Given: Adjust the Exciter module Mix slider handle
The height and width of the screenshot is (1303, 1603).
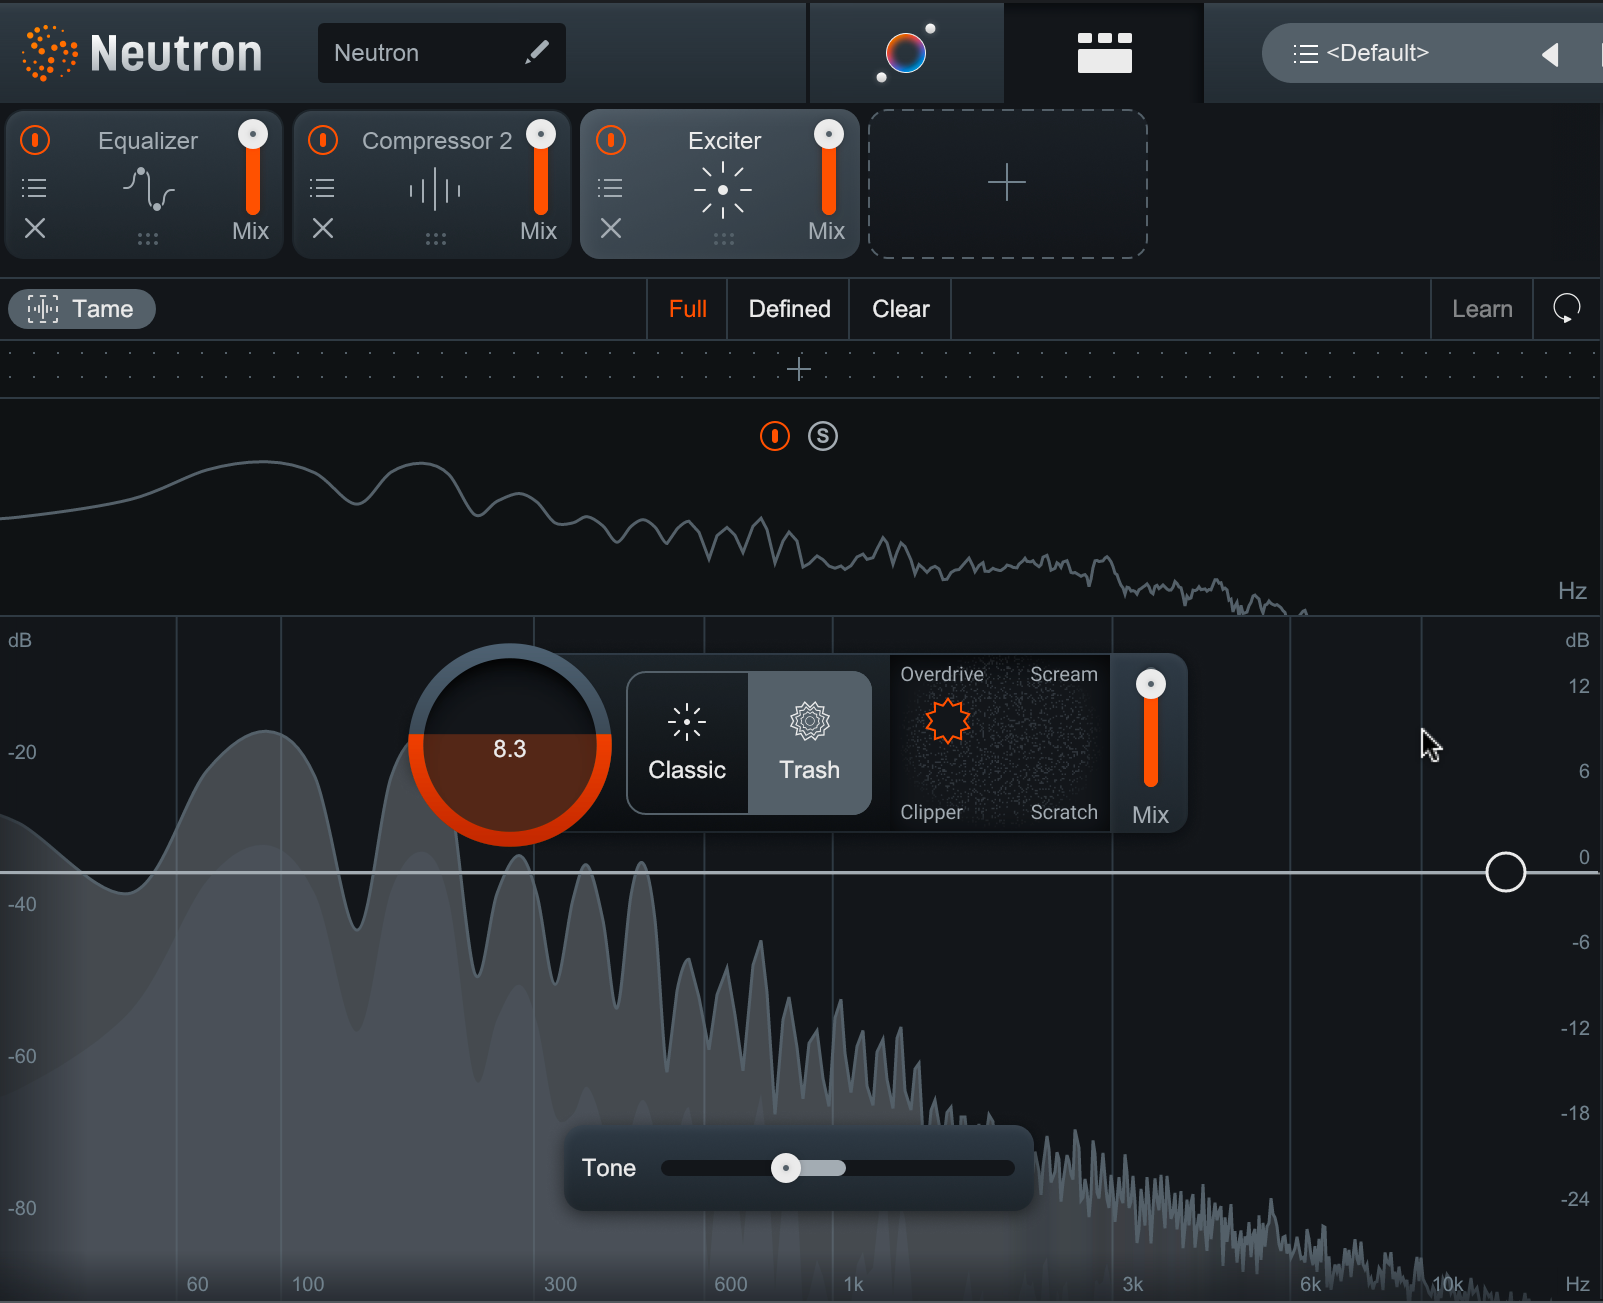Looking at the screenshot, I should coord(829,135).
